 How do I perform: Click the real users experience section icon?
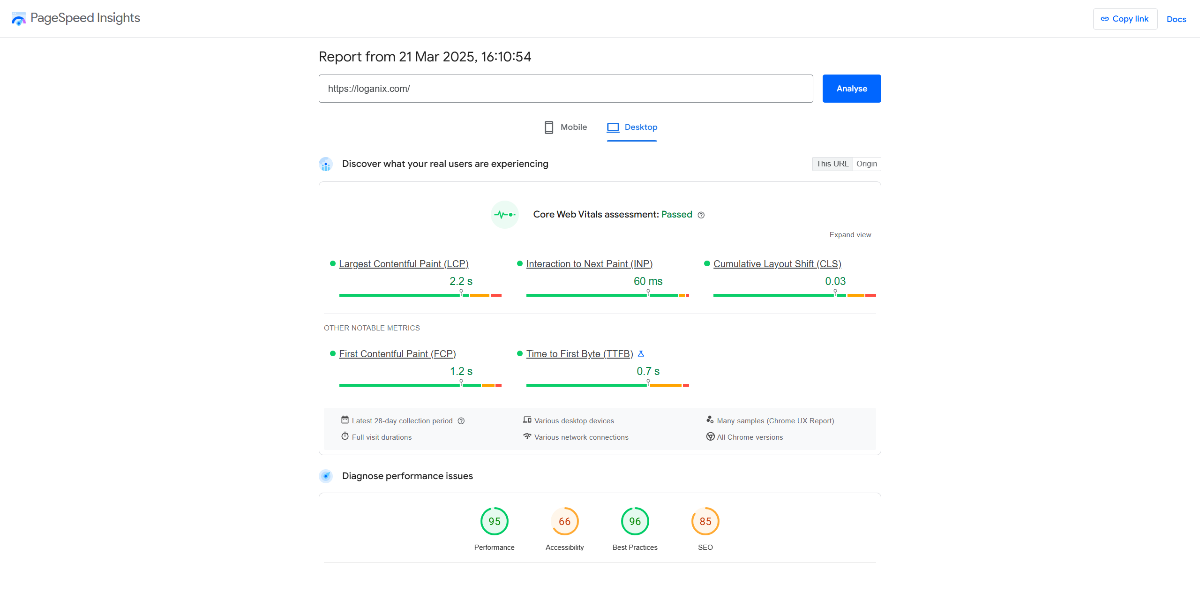click(325, 164)
